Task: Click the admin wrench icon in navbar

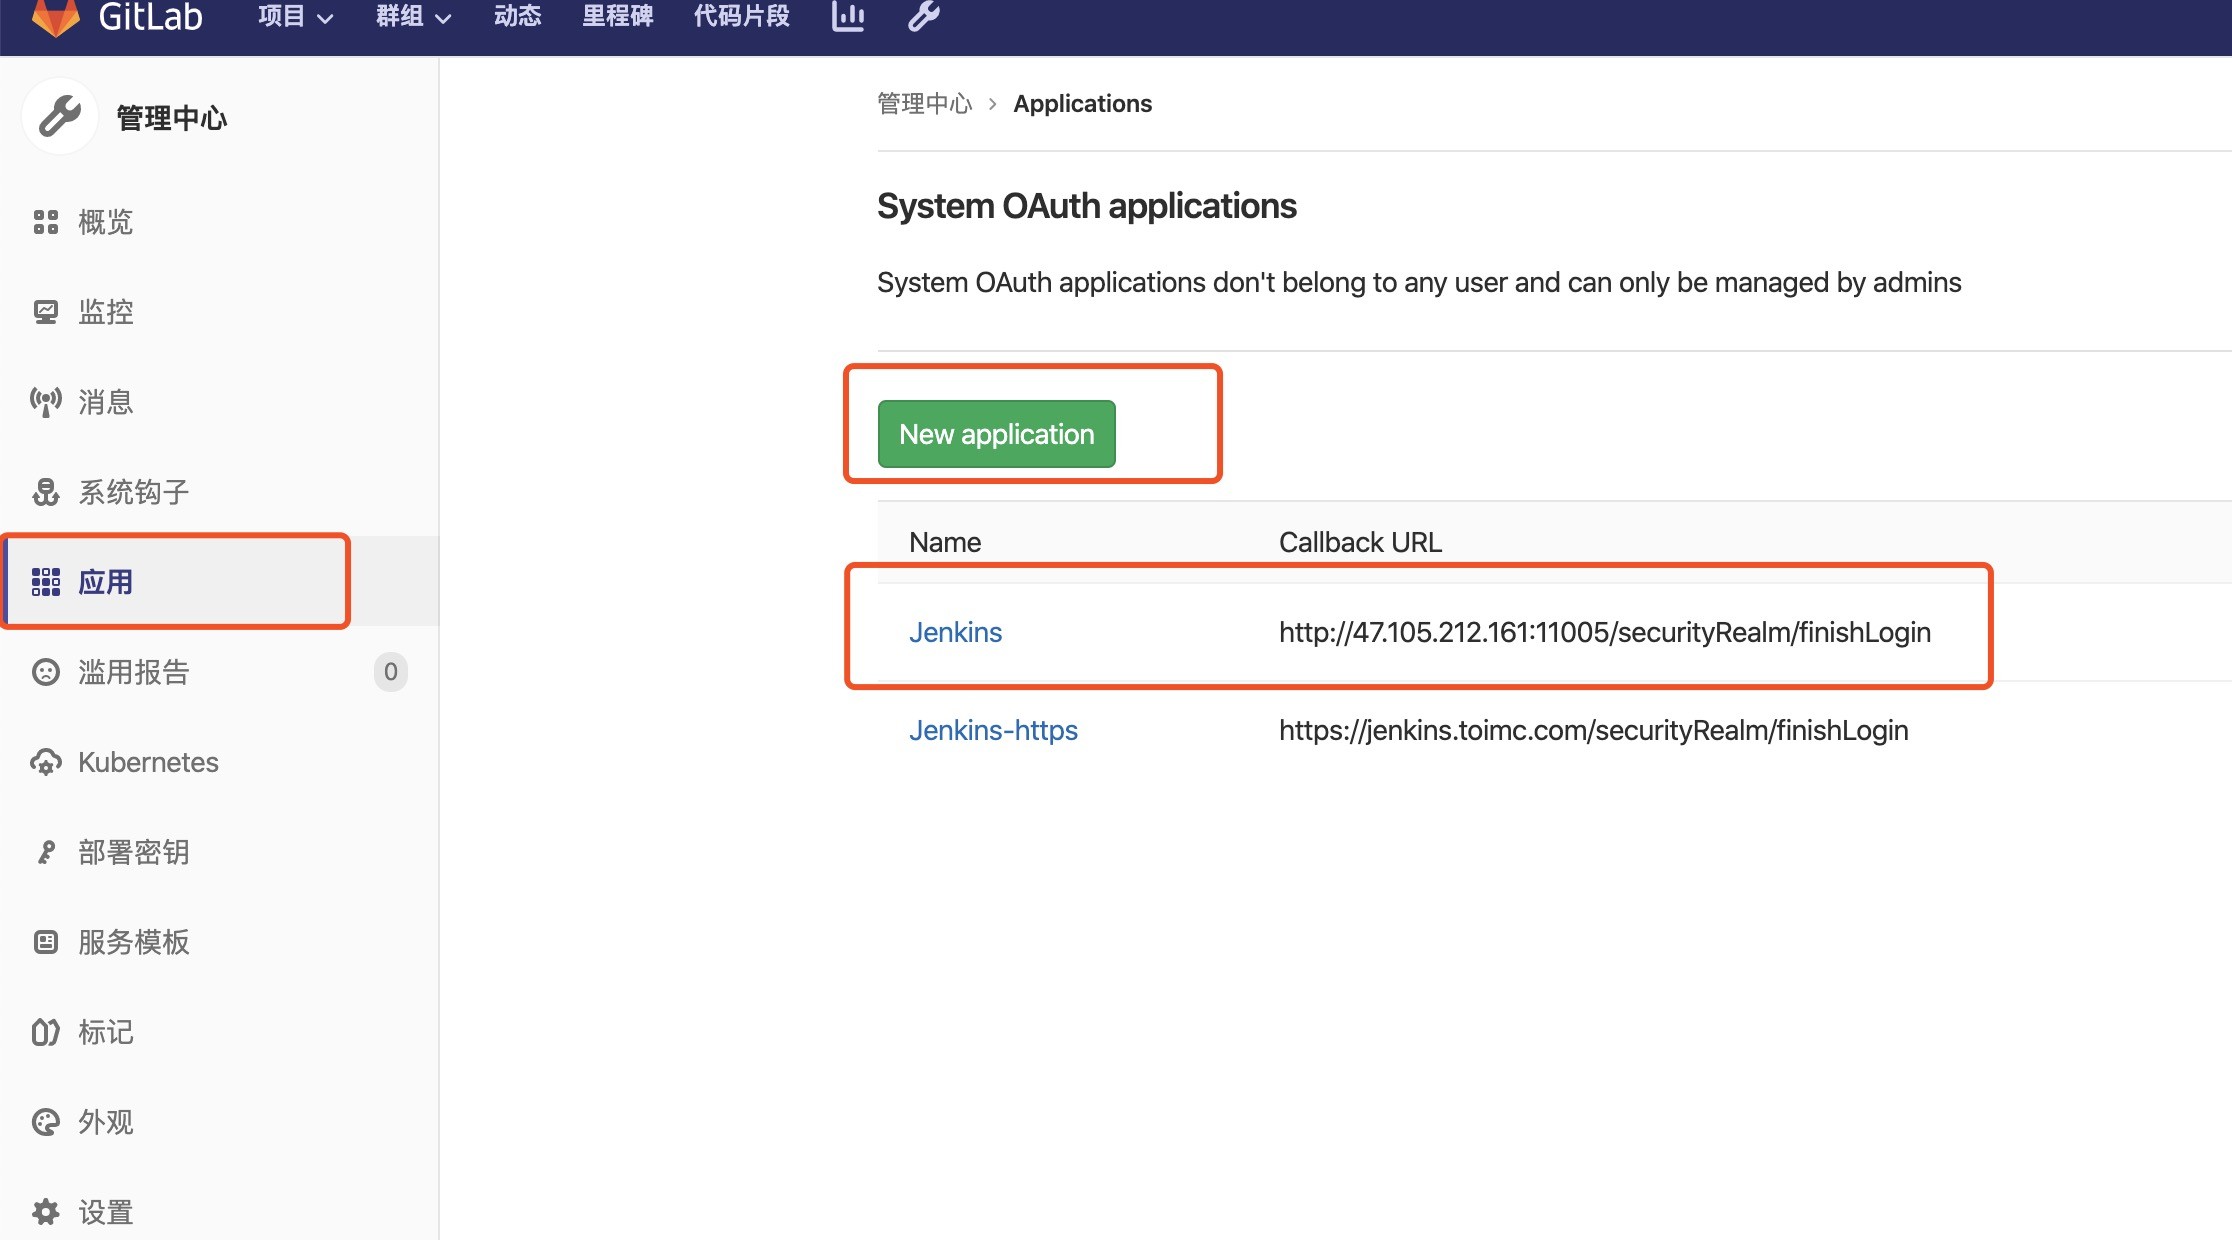Action: (923, 16)
